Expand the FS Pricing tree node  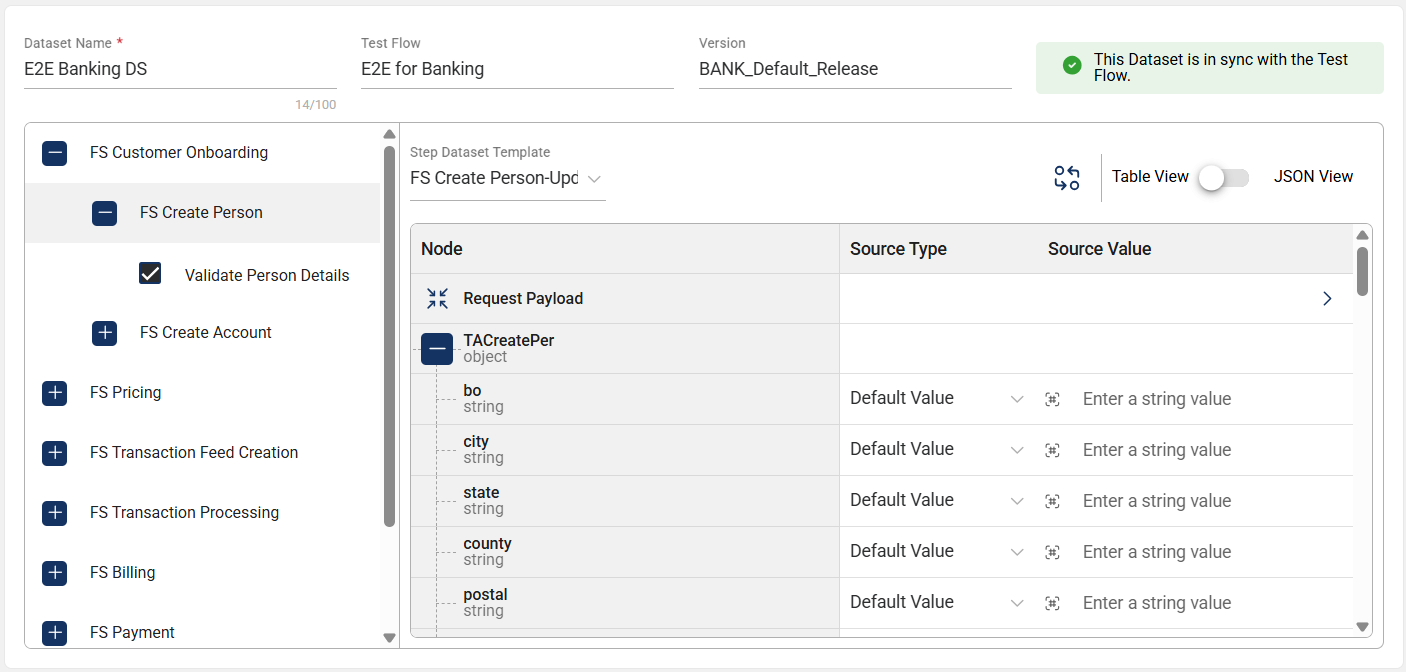(55, 393)
